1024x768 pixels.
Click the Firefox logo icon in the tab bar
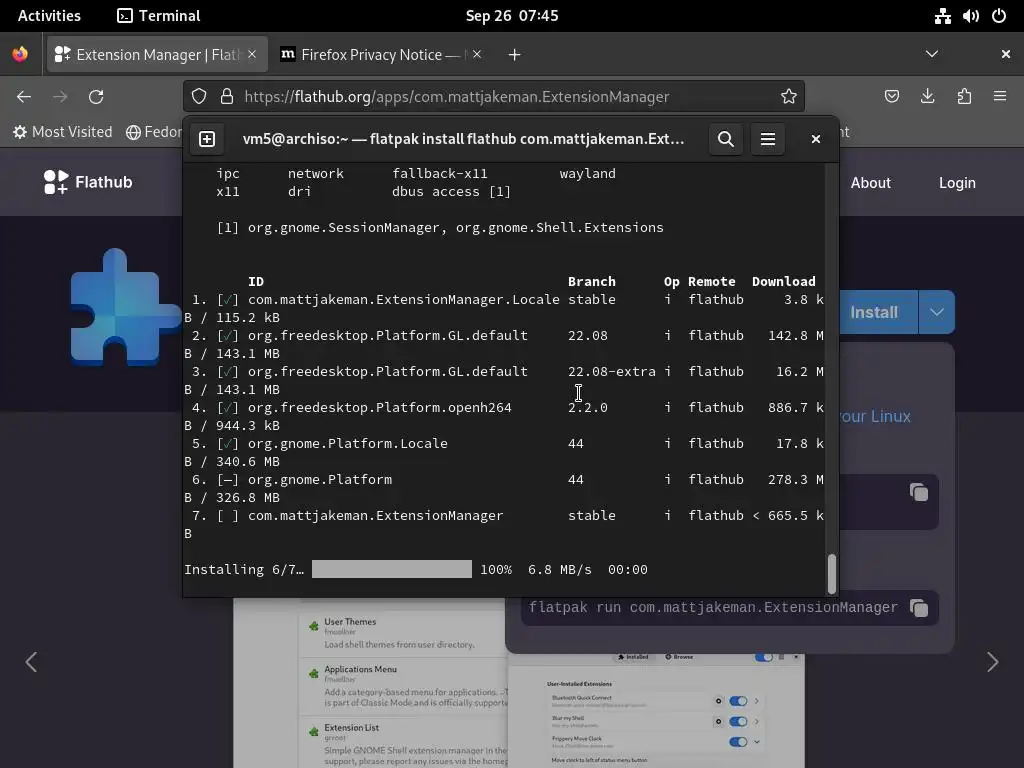coord(20,54)
